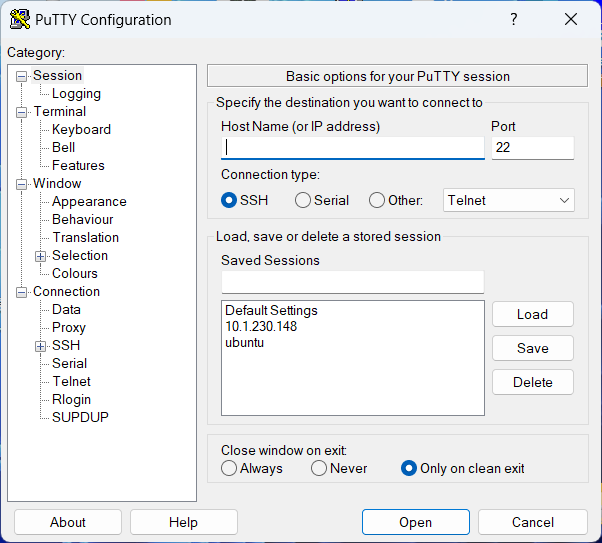Open the Translation settings category
Screen dimensions: 602x543
pyautogui.click(x=86, y=238)
